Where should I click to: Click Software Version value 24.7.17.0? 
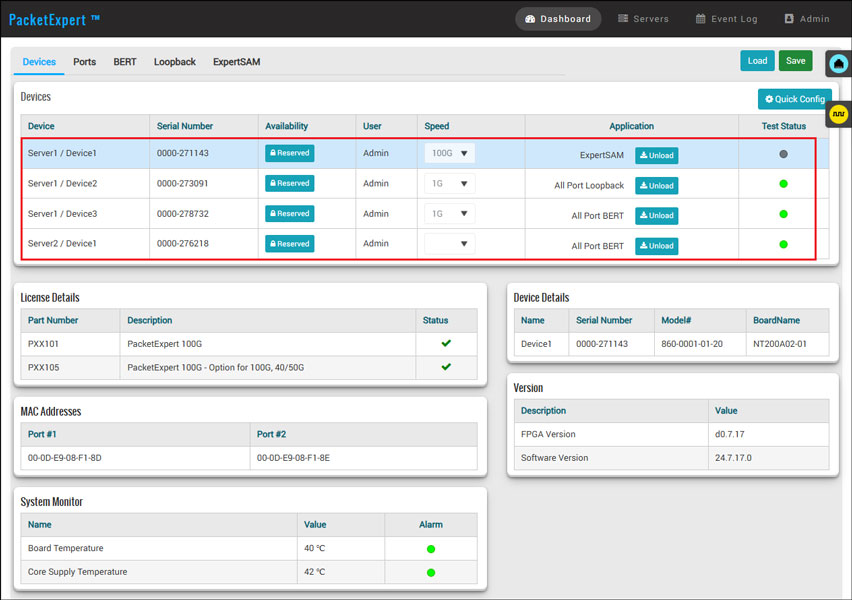(x=734, y=458)
